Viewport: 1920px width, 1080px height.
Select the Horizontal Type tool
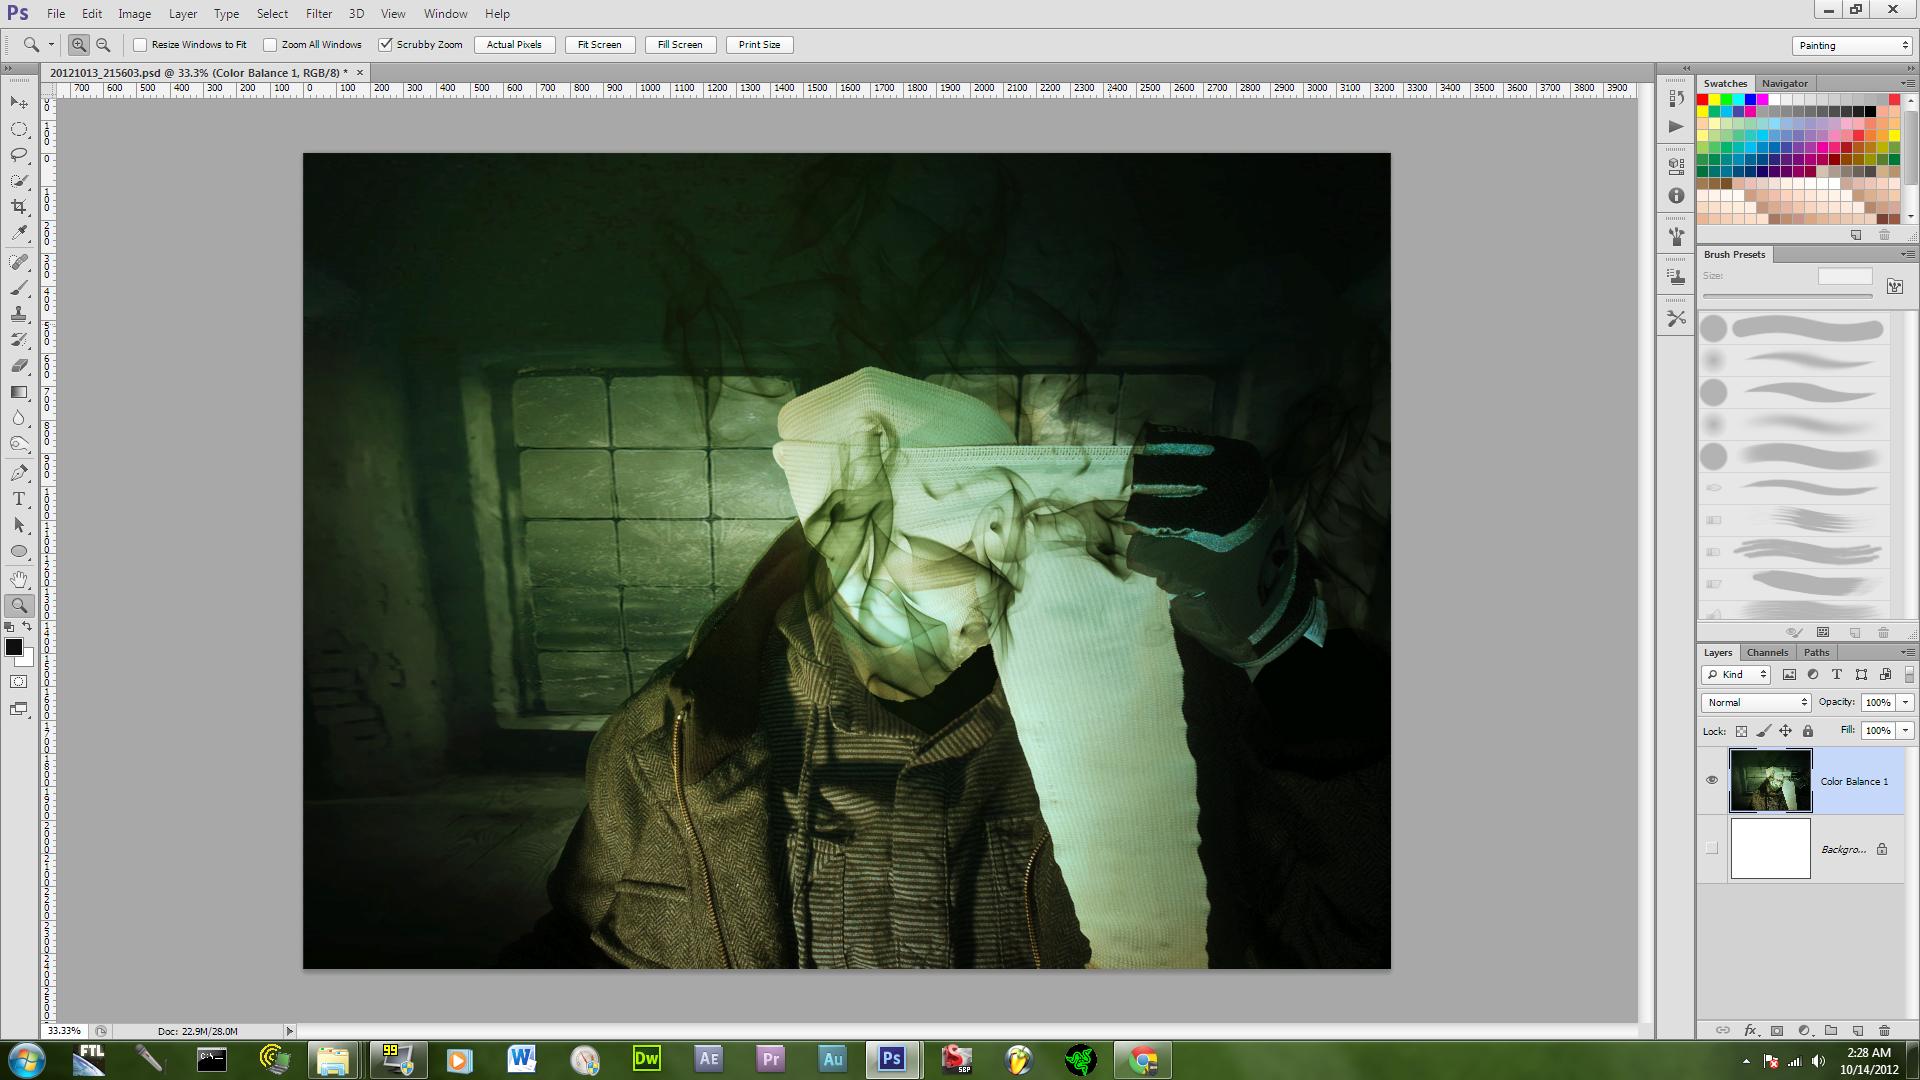click(19, 499)
